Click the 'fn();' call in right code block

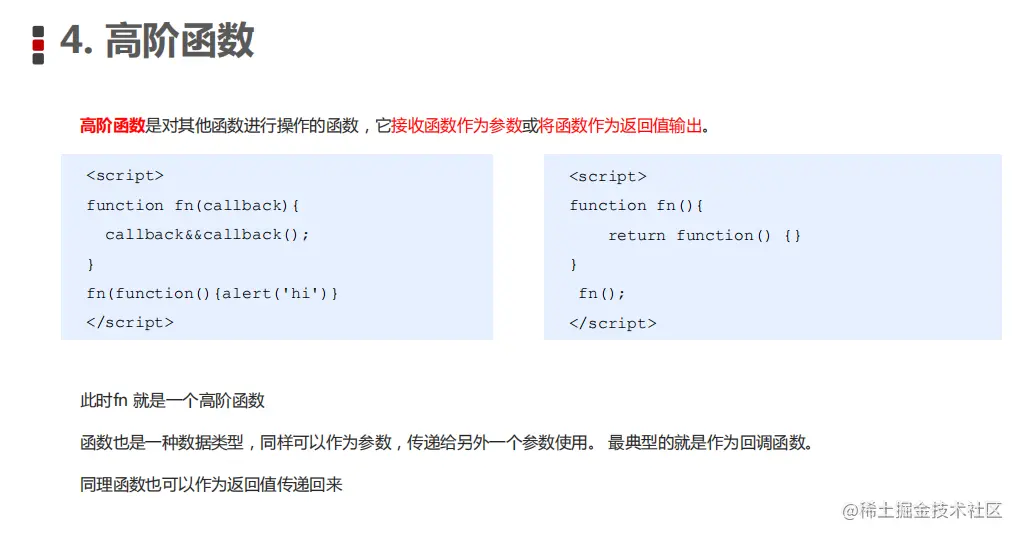point(602,293)
